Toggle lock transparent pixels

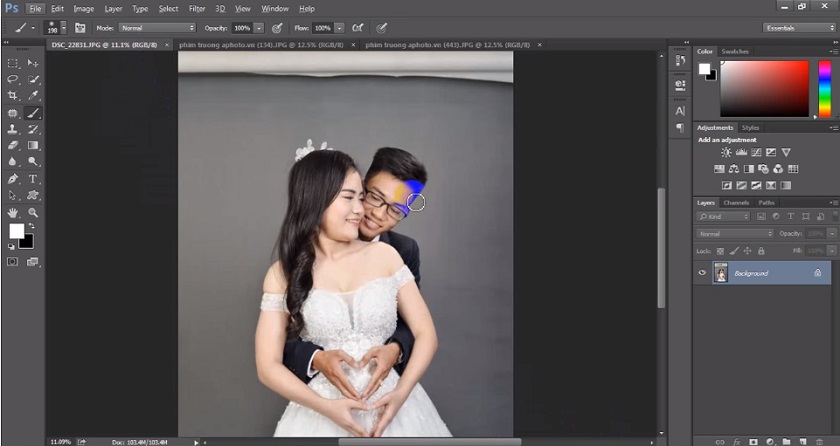pos(721,251)
